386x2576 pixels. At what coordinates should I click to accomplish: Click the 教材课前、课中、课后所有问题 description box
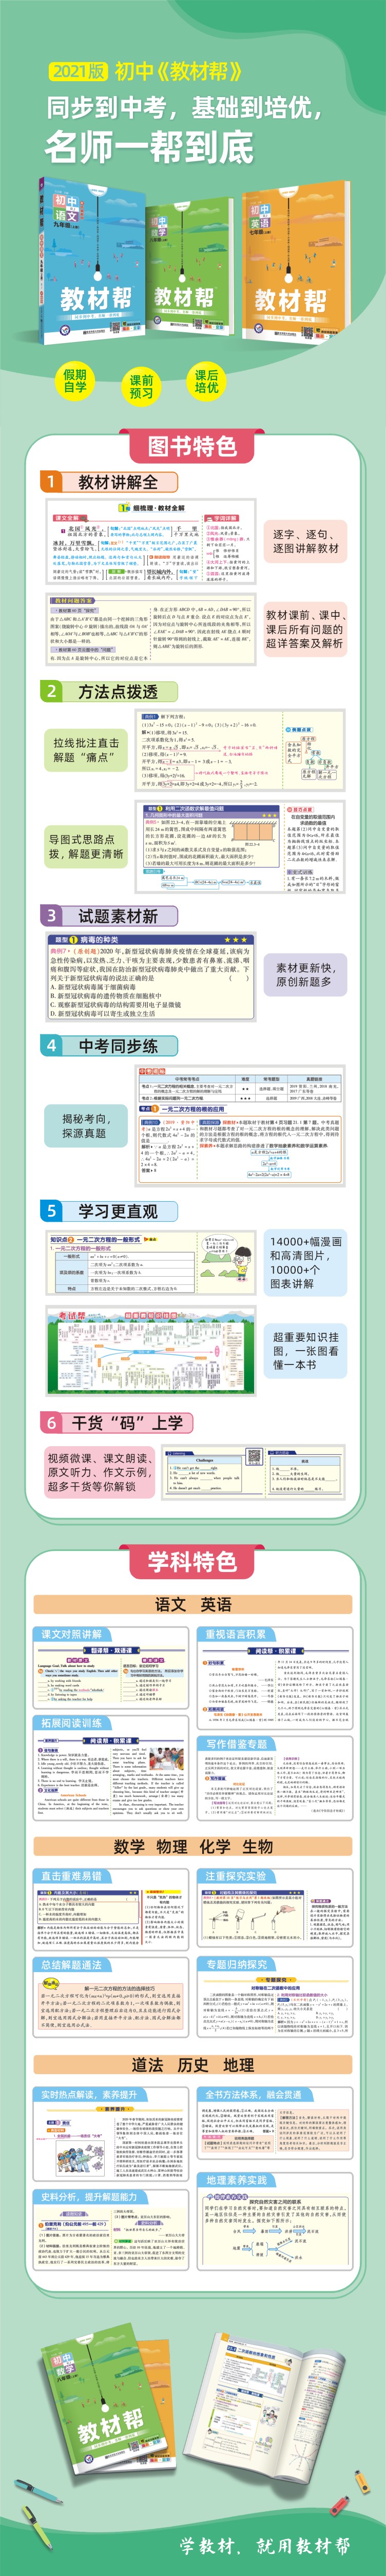304,629
